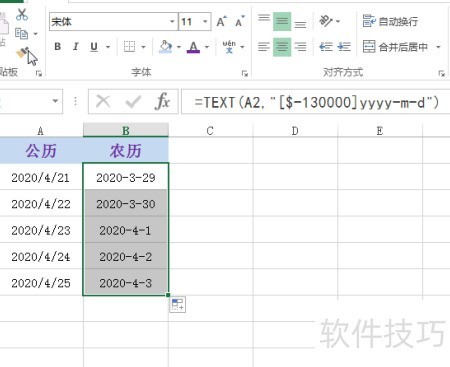Open font settings dialog launcher
Image resolution: width=450 pixels, height=367 pixels.
(245, 73)
